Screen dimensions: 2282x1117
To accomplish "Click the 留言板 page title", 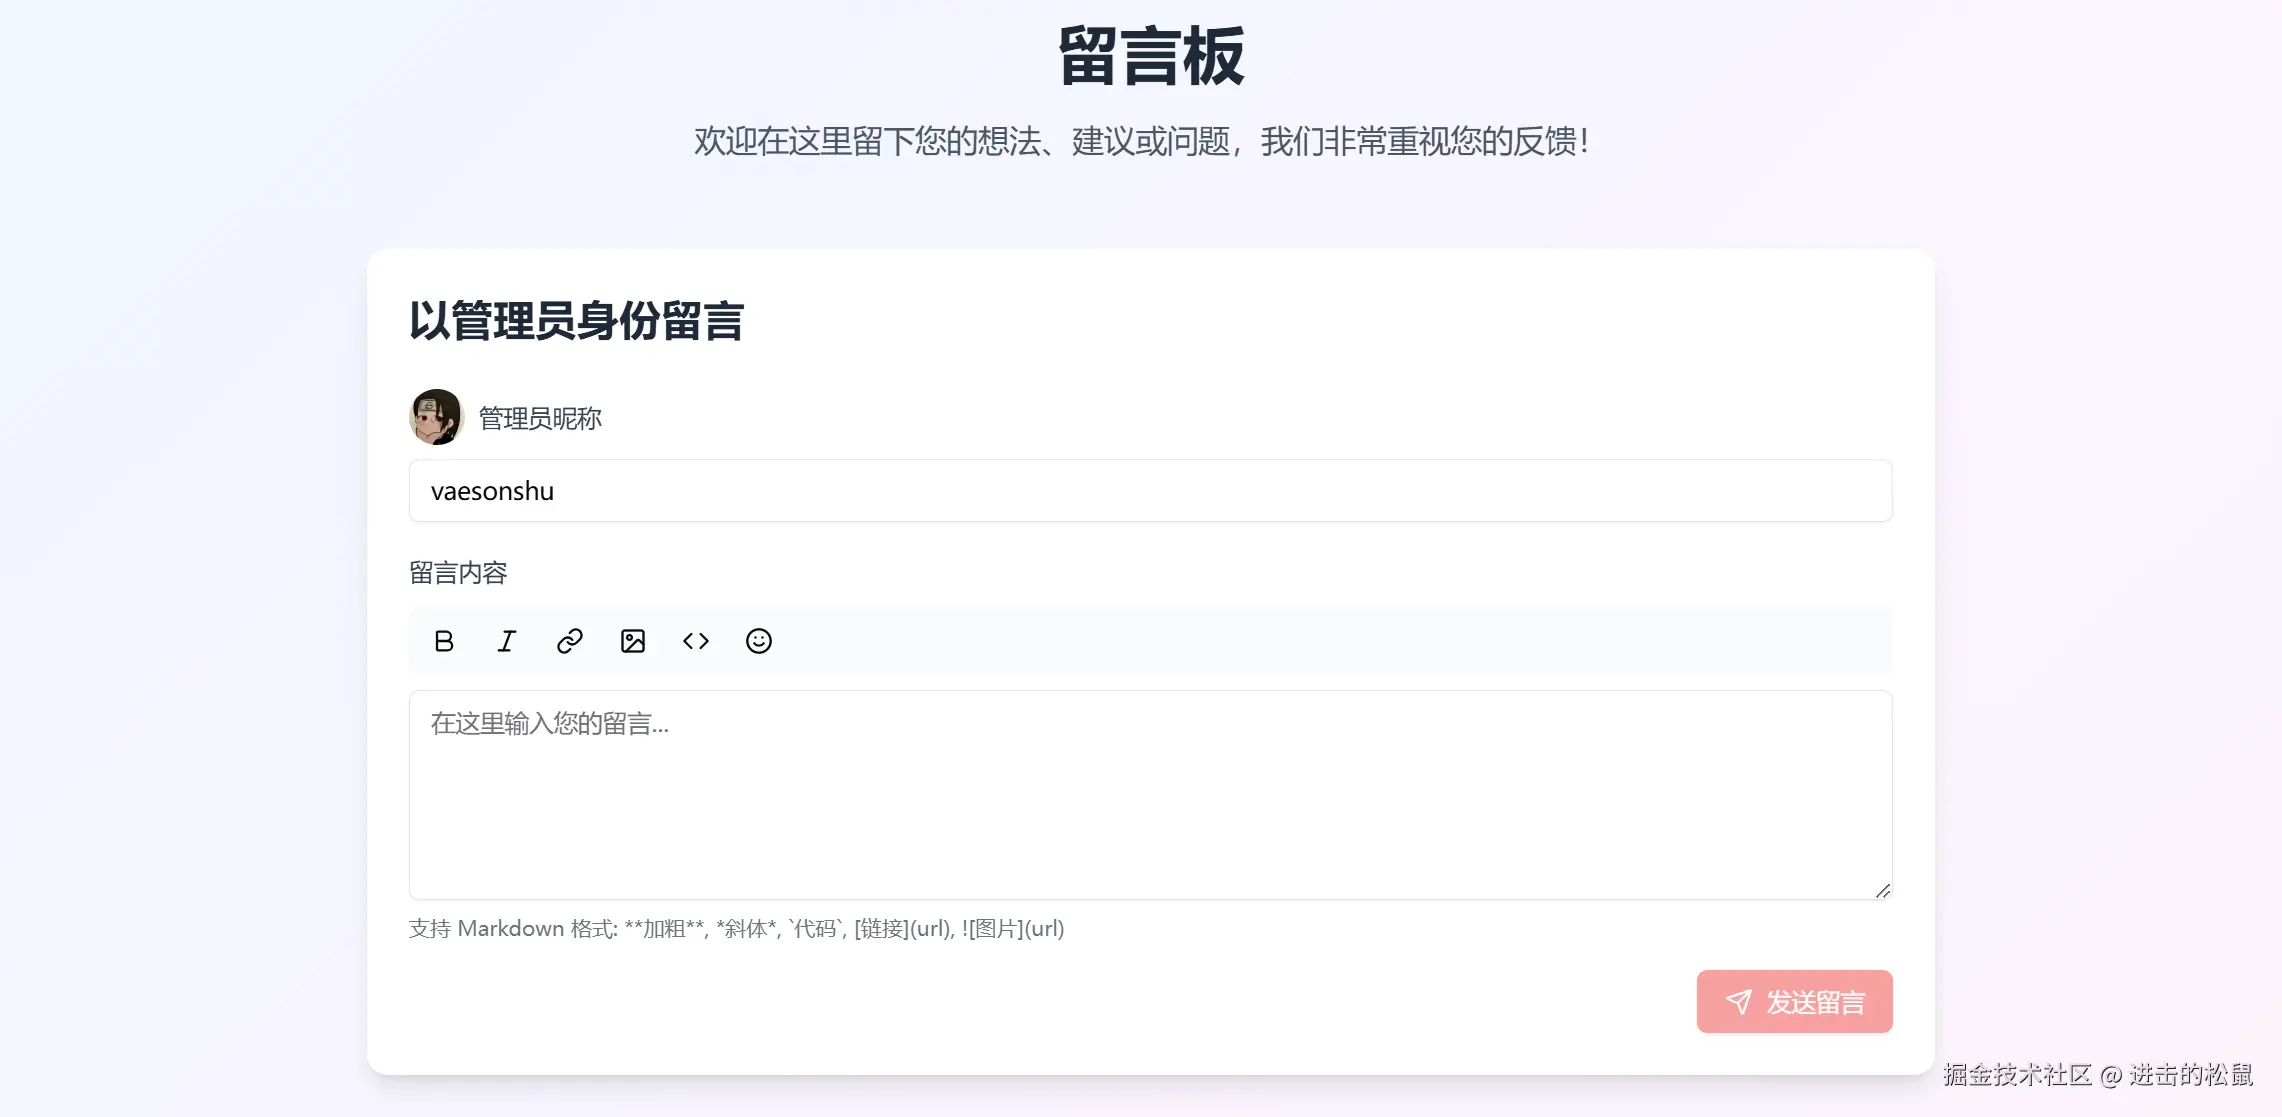I will pyautogui.click(x=1151, y=57).
